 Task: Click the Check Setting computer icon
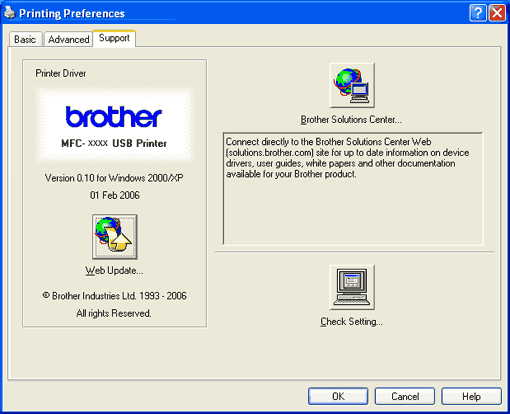(352, 287)
